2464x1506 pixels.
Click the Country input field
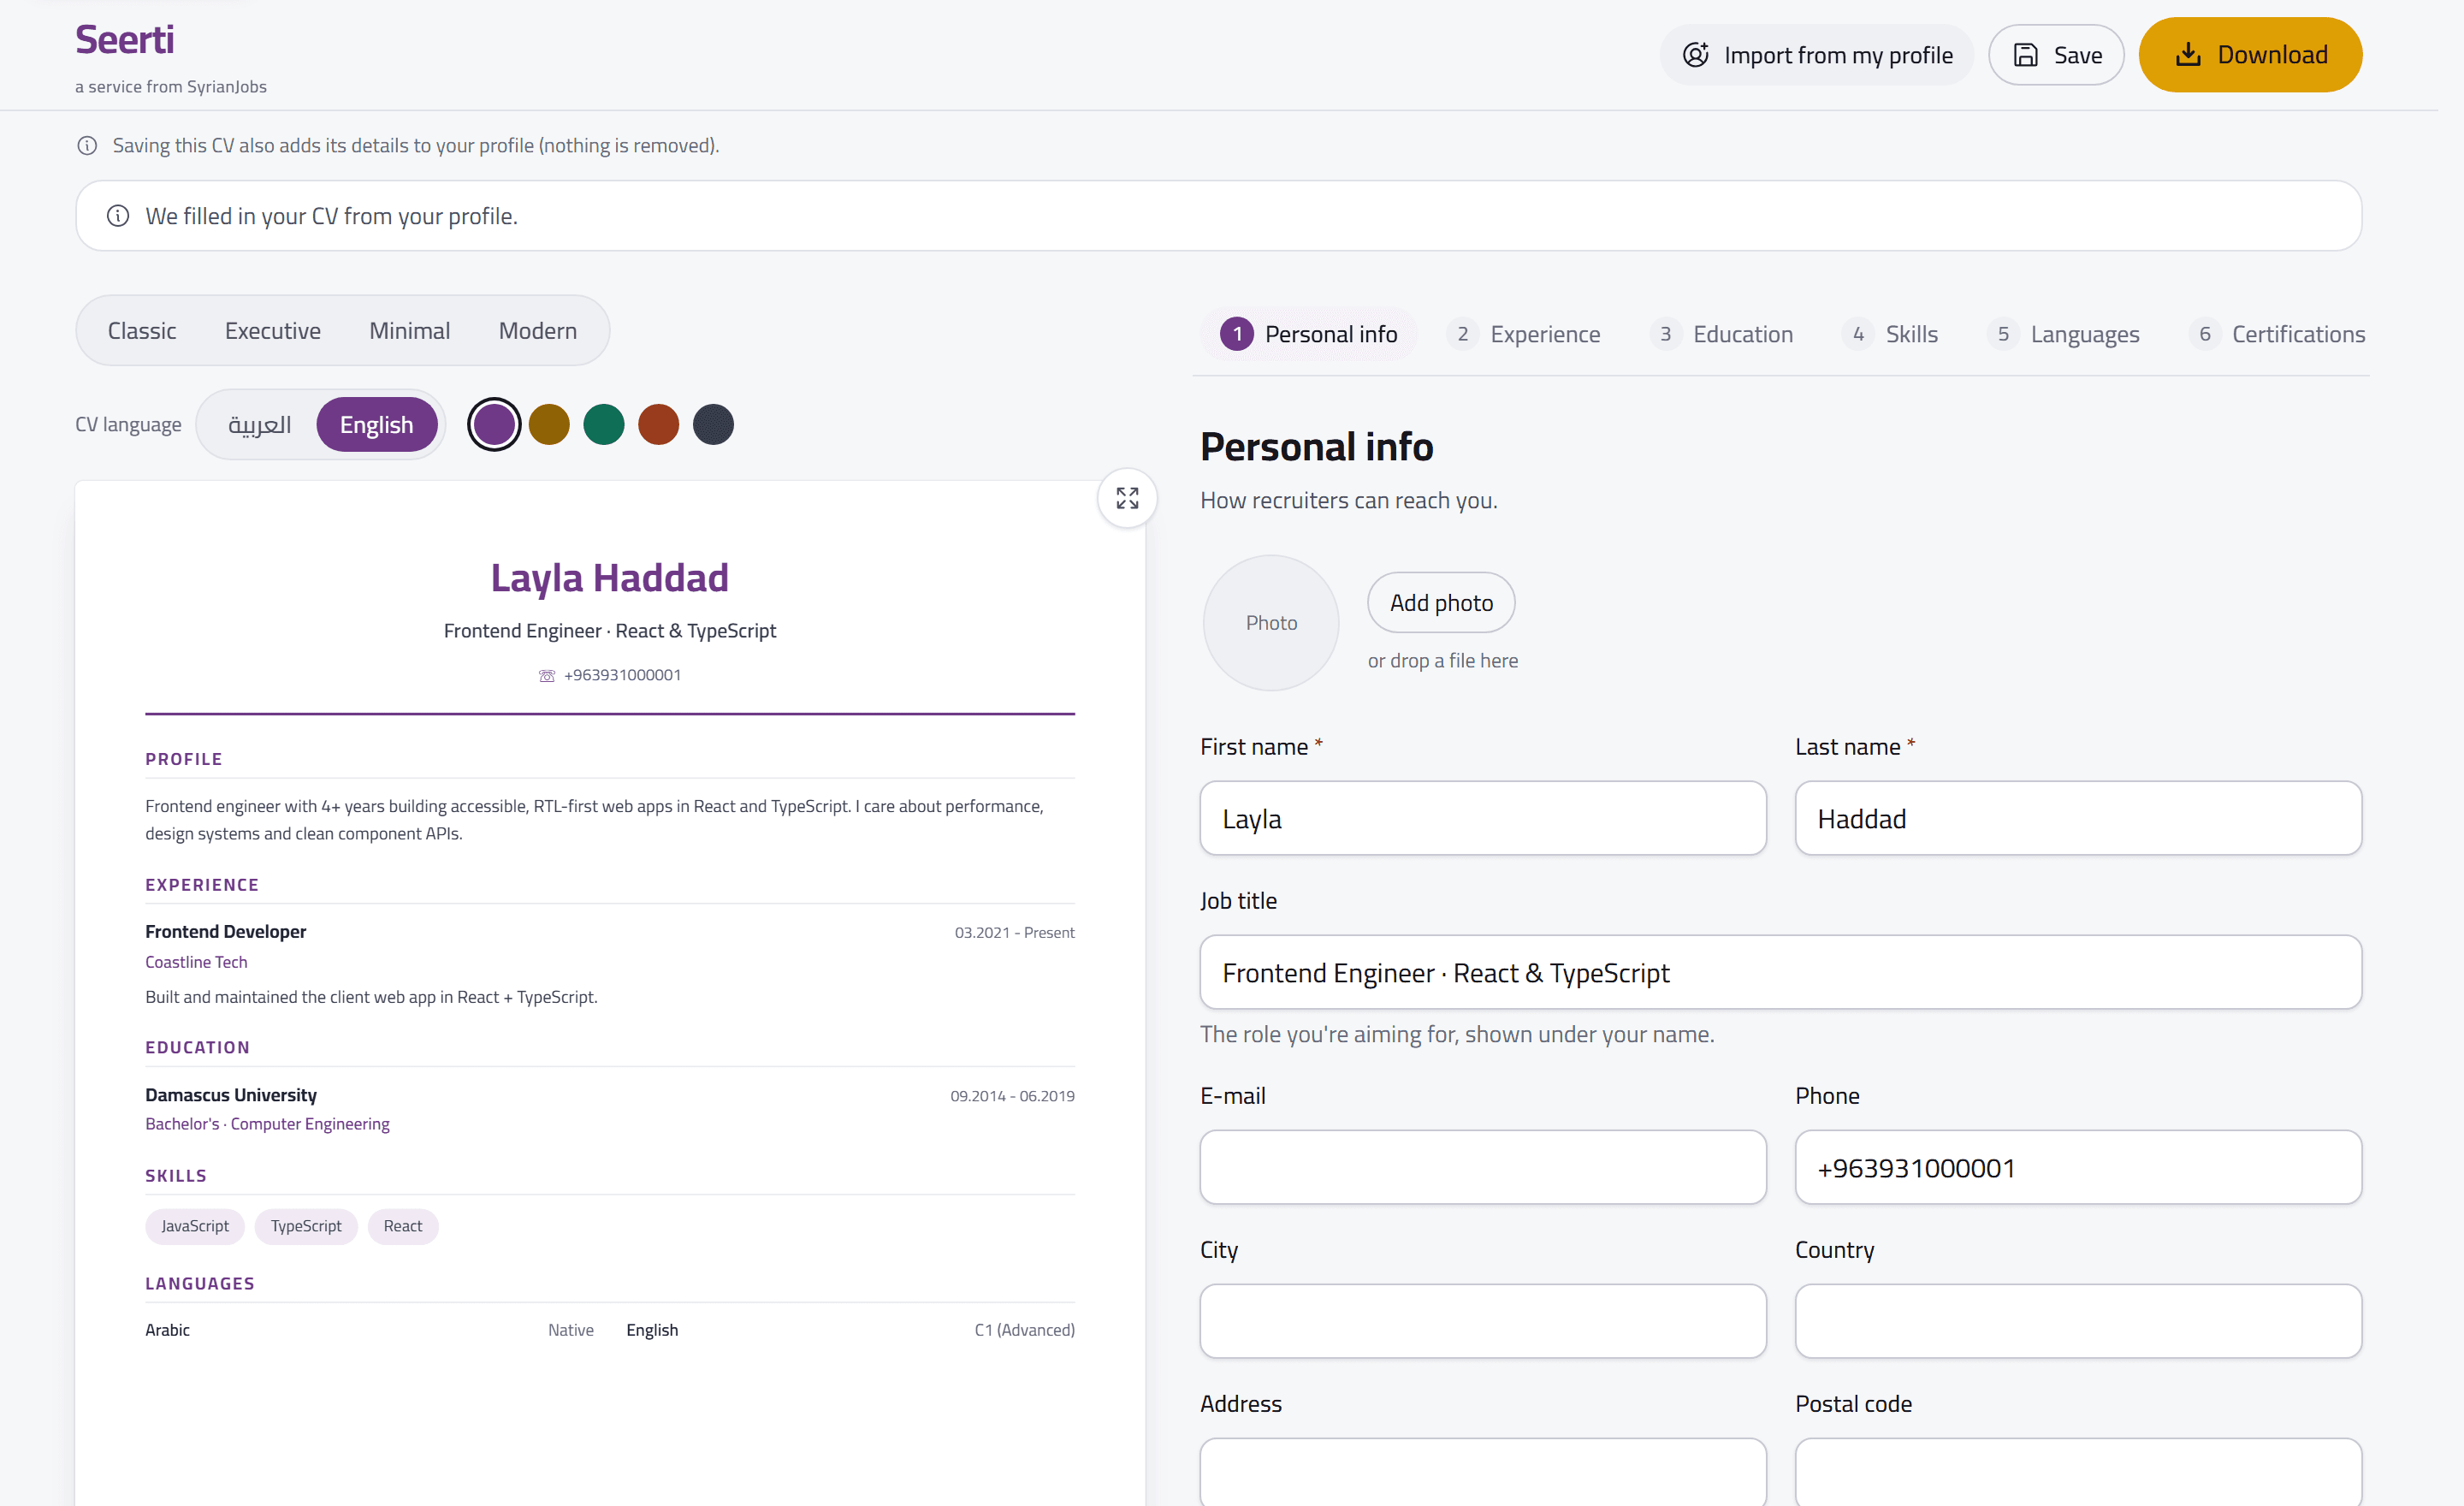2078,1322
